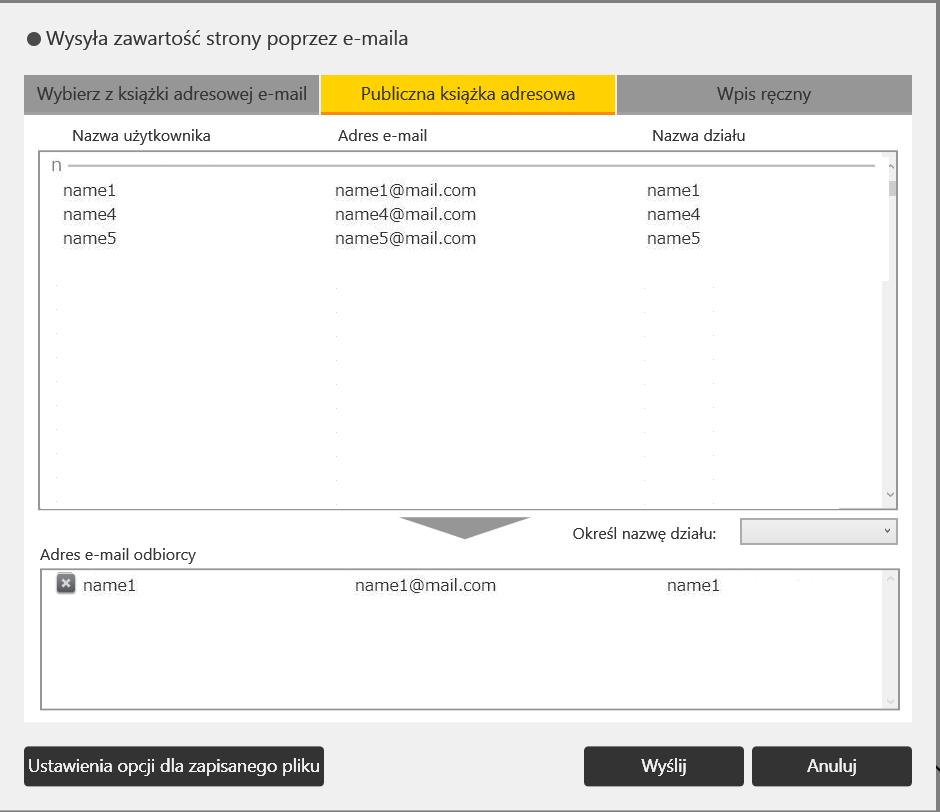
Task: Click the gray add-to-recipients down arrow
Action: [465, 528]
